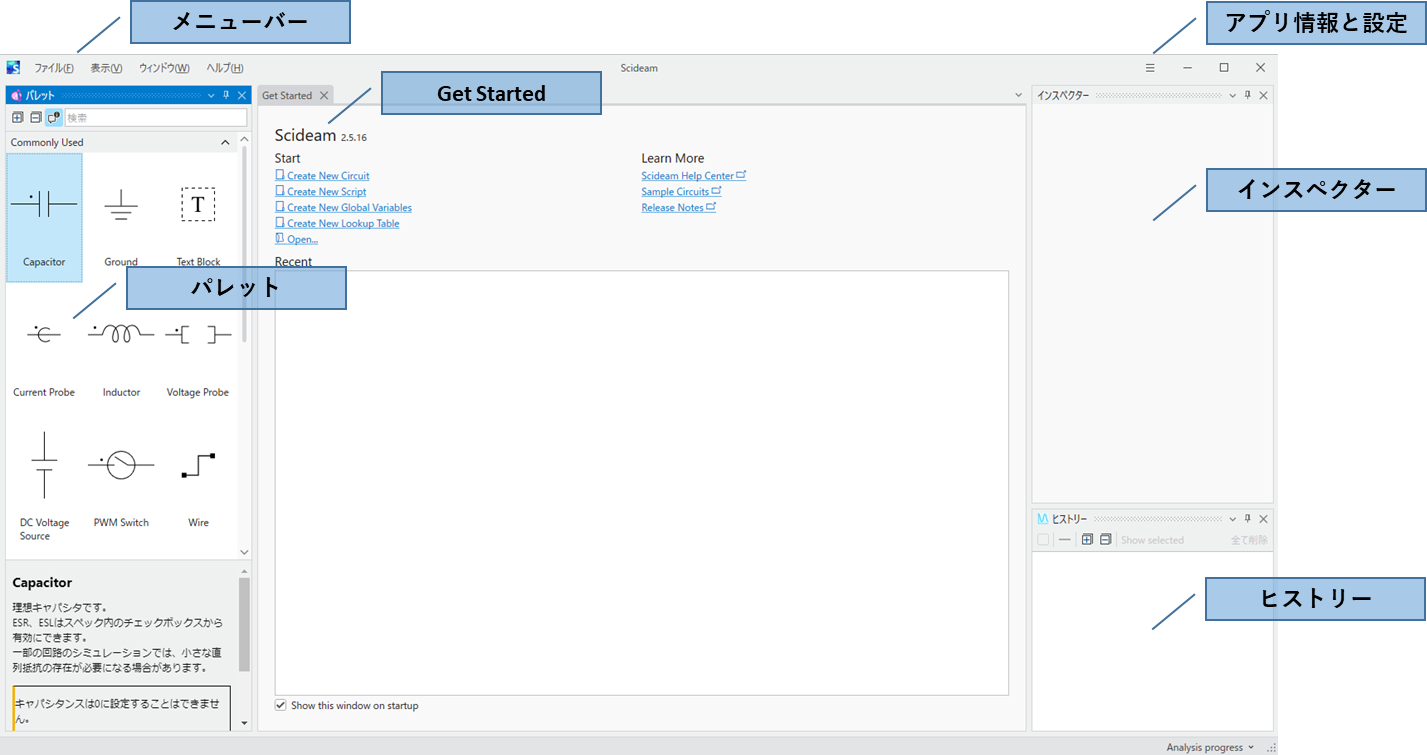Close the Get Started tab
This screenshot has width=1427, height=755.
(324, 96)
